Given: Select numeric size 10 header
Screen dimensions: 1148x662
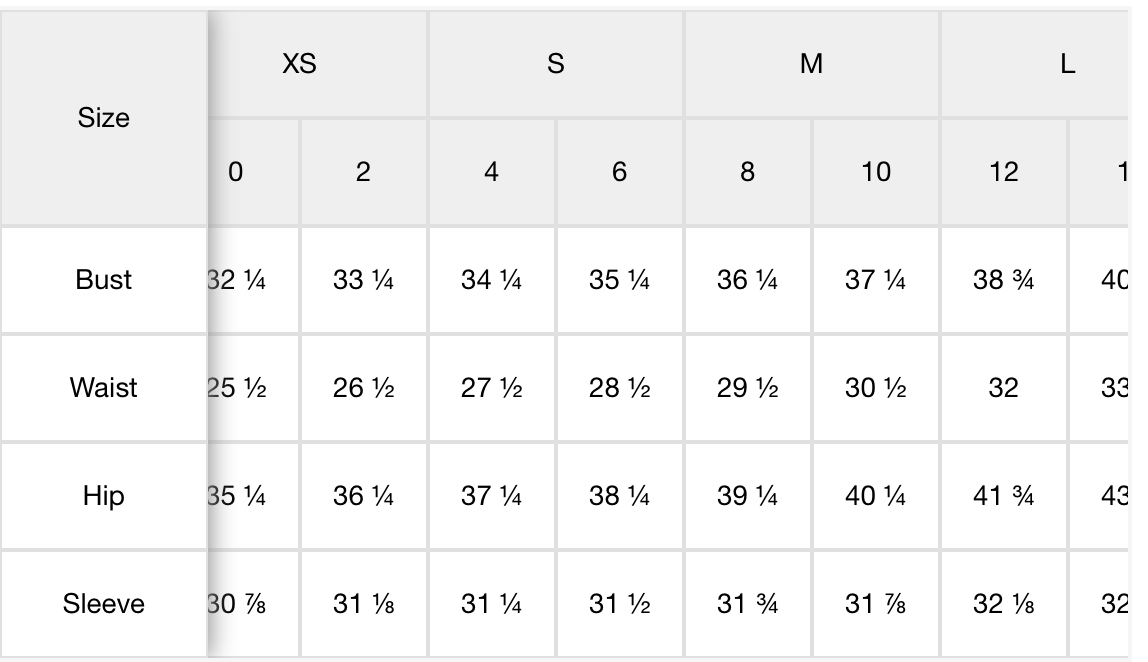Looking at the screenshot, I should 876,172.
